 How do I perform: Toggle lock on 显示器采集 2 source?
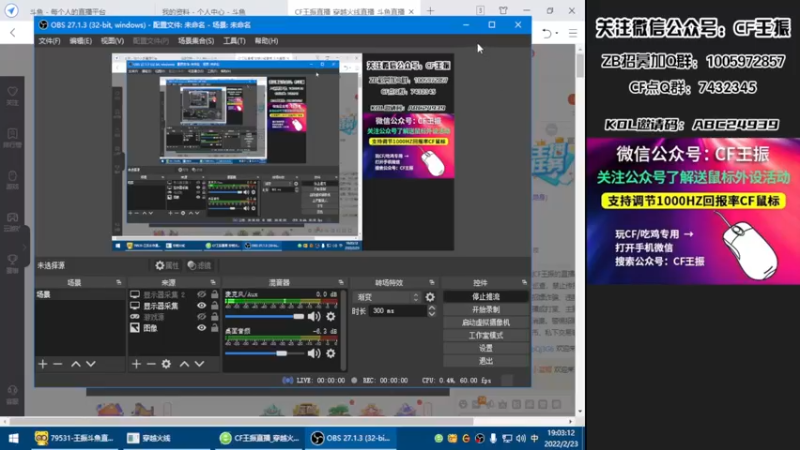click(x=214, y=294)
